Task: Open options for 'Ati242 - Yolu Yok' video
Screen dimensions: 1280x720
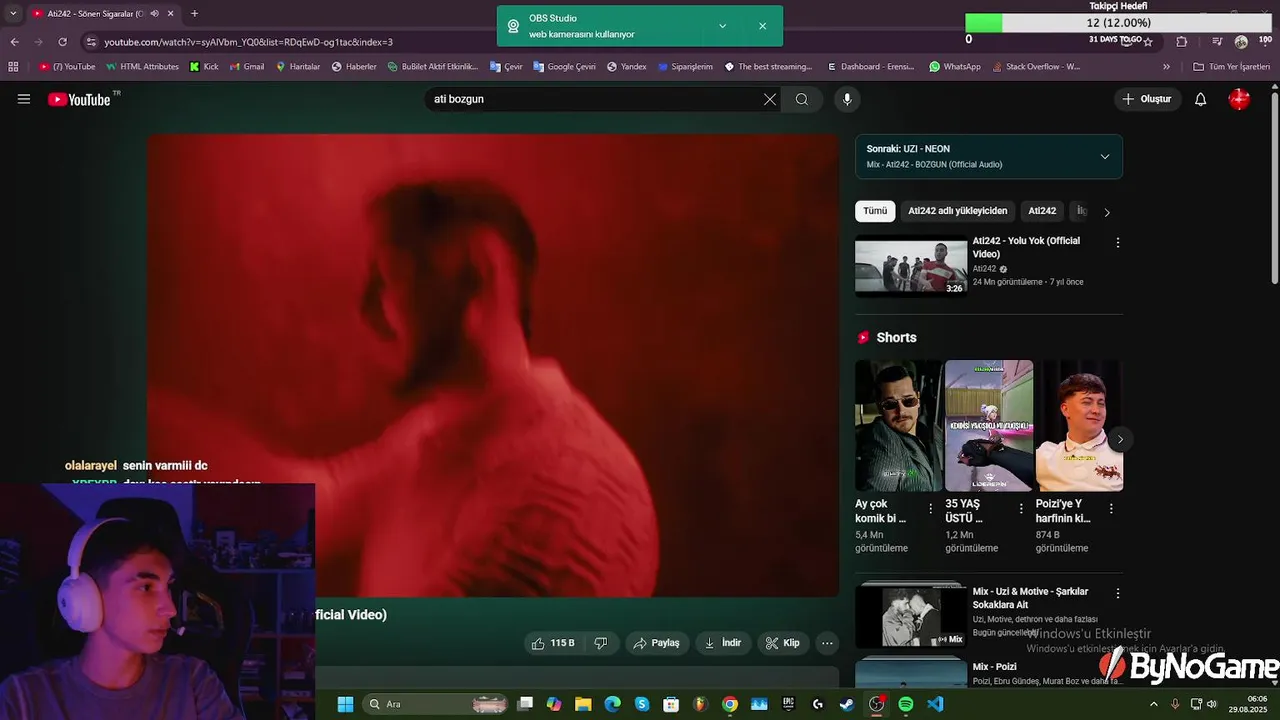Action: pyautogui.click(x=1118, y=242)
